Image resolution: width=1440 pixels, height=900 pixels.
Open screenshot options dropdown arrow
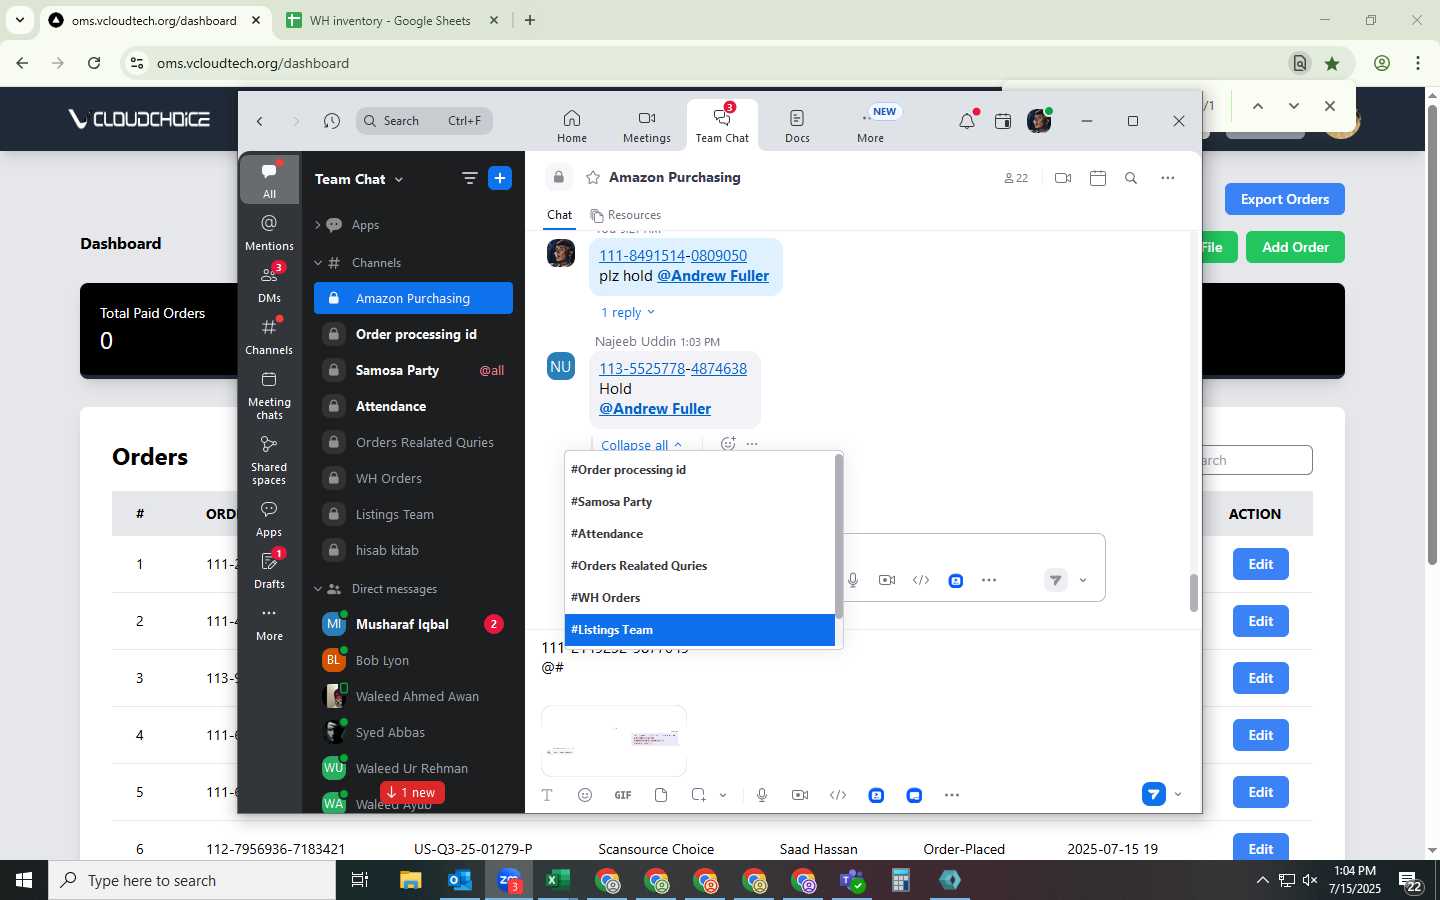pos(723,795)
